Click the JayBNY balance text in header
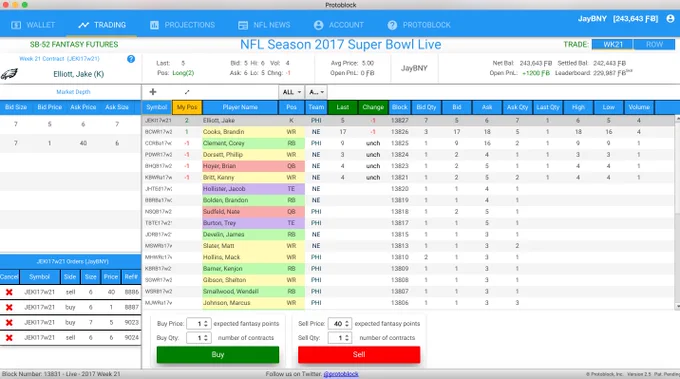Viewport: 680px width, 379px height. pyautogui.click(x=618, y=19)
